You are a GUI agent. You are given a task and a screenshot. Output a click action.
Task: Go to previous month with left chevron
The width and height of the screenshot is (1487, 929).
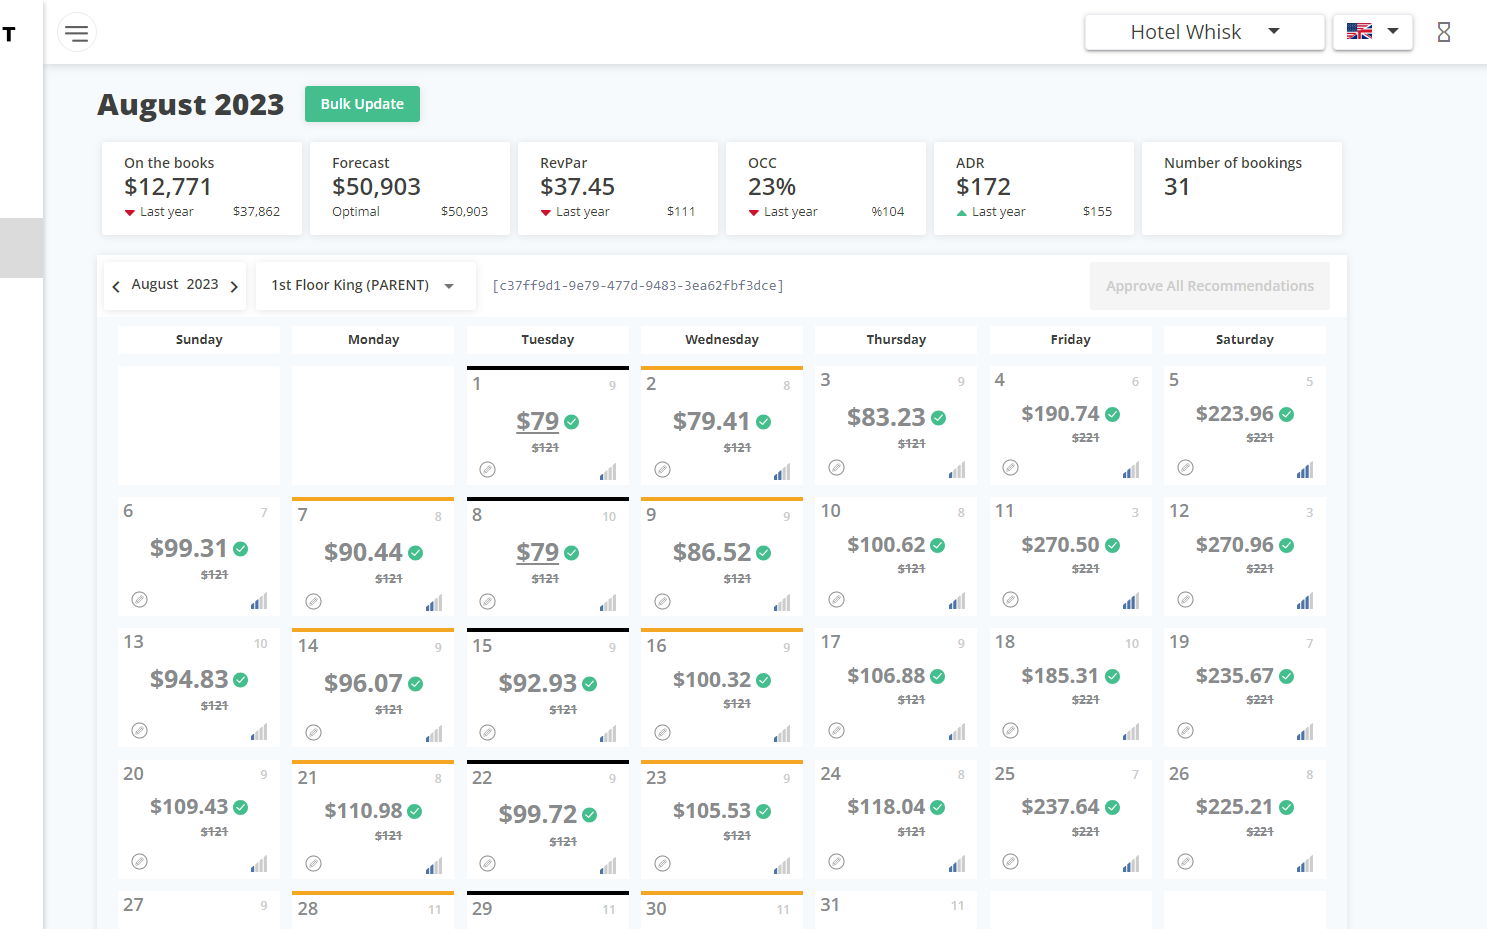click(x=116, y=287)
